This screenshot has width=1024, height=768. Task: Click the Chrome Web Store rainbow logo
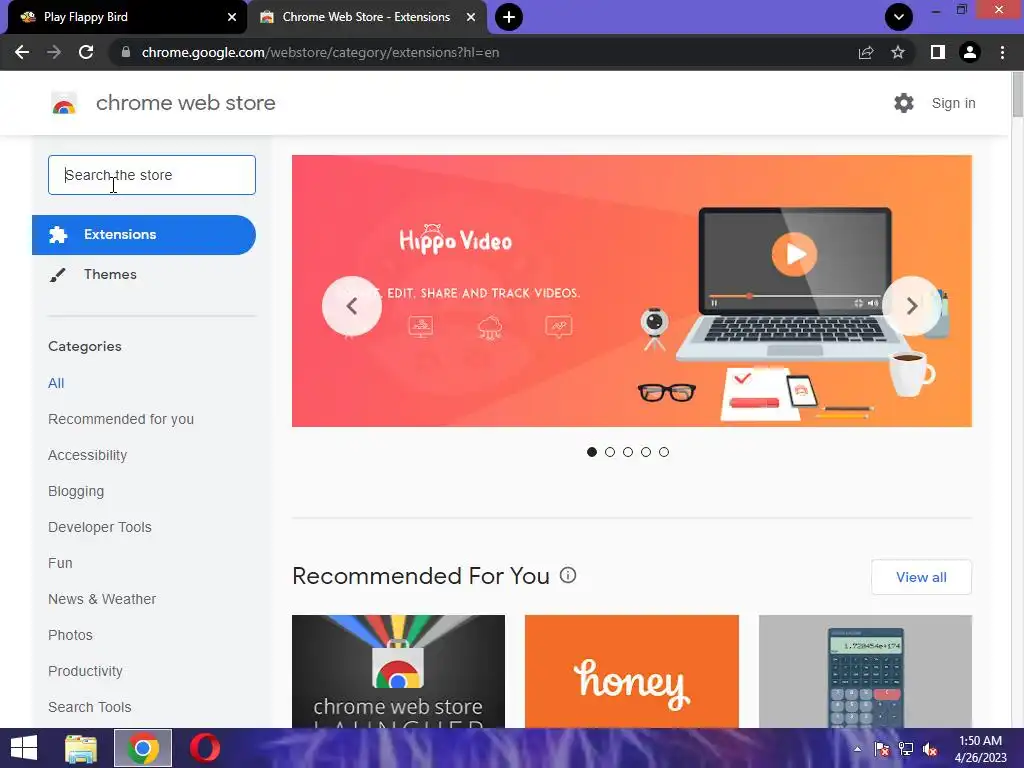(64, 103)
